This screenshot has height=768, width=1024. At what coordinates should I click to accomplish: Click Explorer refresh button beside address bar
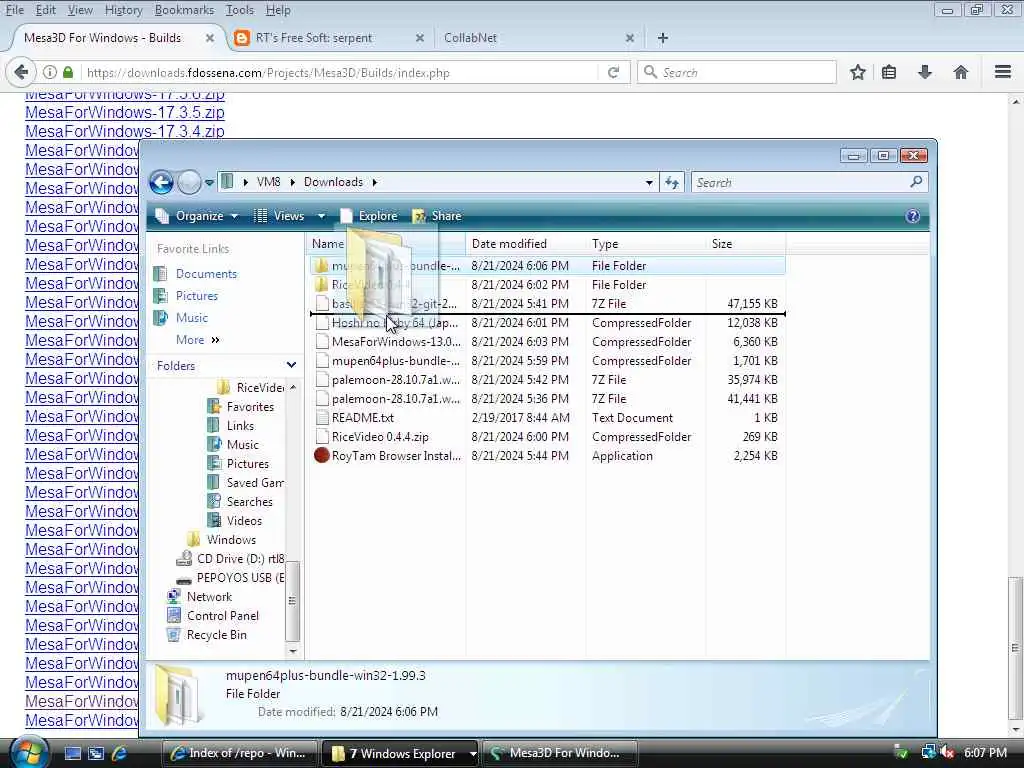click(672, 182)
